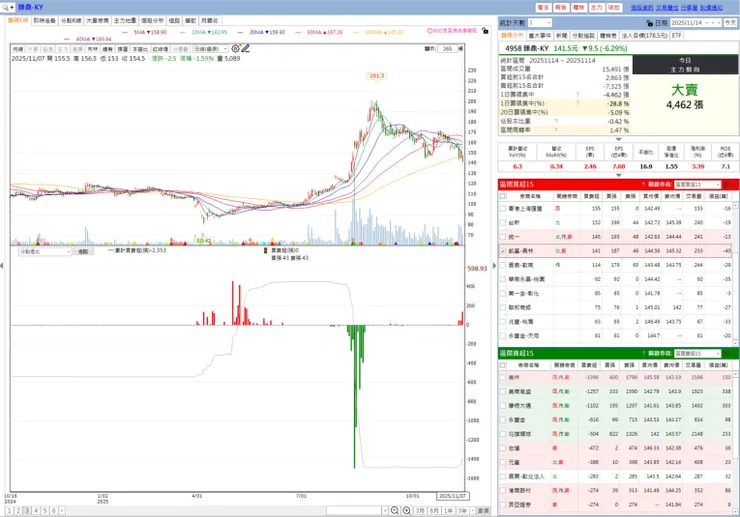Click the export icon in red table header
This screenshot has width=740, height=517.
coord(727,184)
